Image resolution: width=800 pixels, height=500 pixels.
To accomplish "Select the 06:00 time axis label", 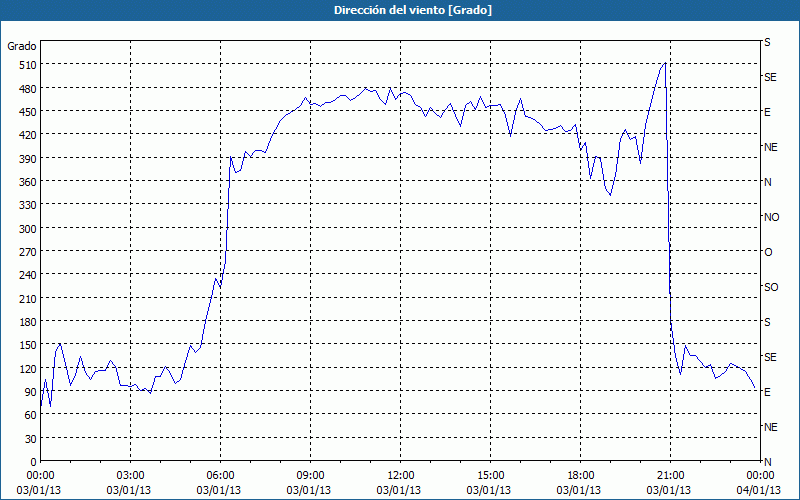I will pos(220,476).
